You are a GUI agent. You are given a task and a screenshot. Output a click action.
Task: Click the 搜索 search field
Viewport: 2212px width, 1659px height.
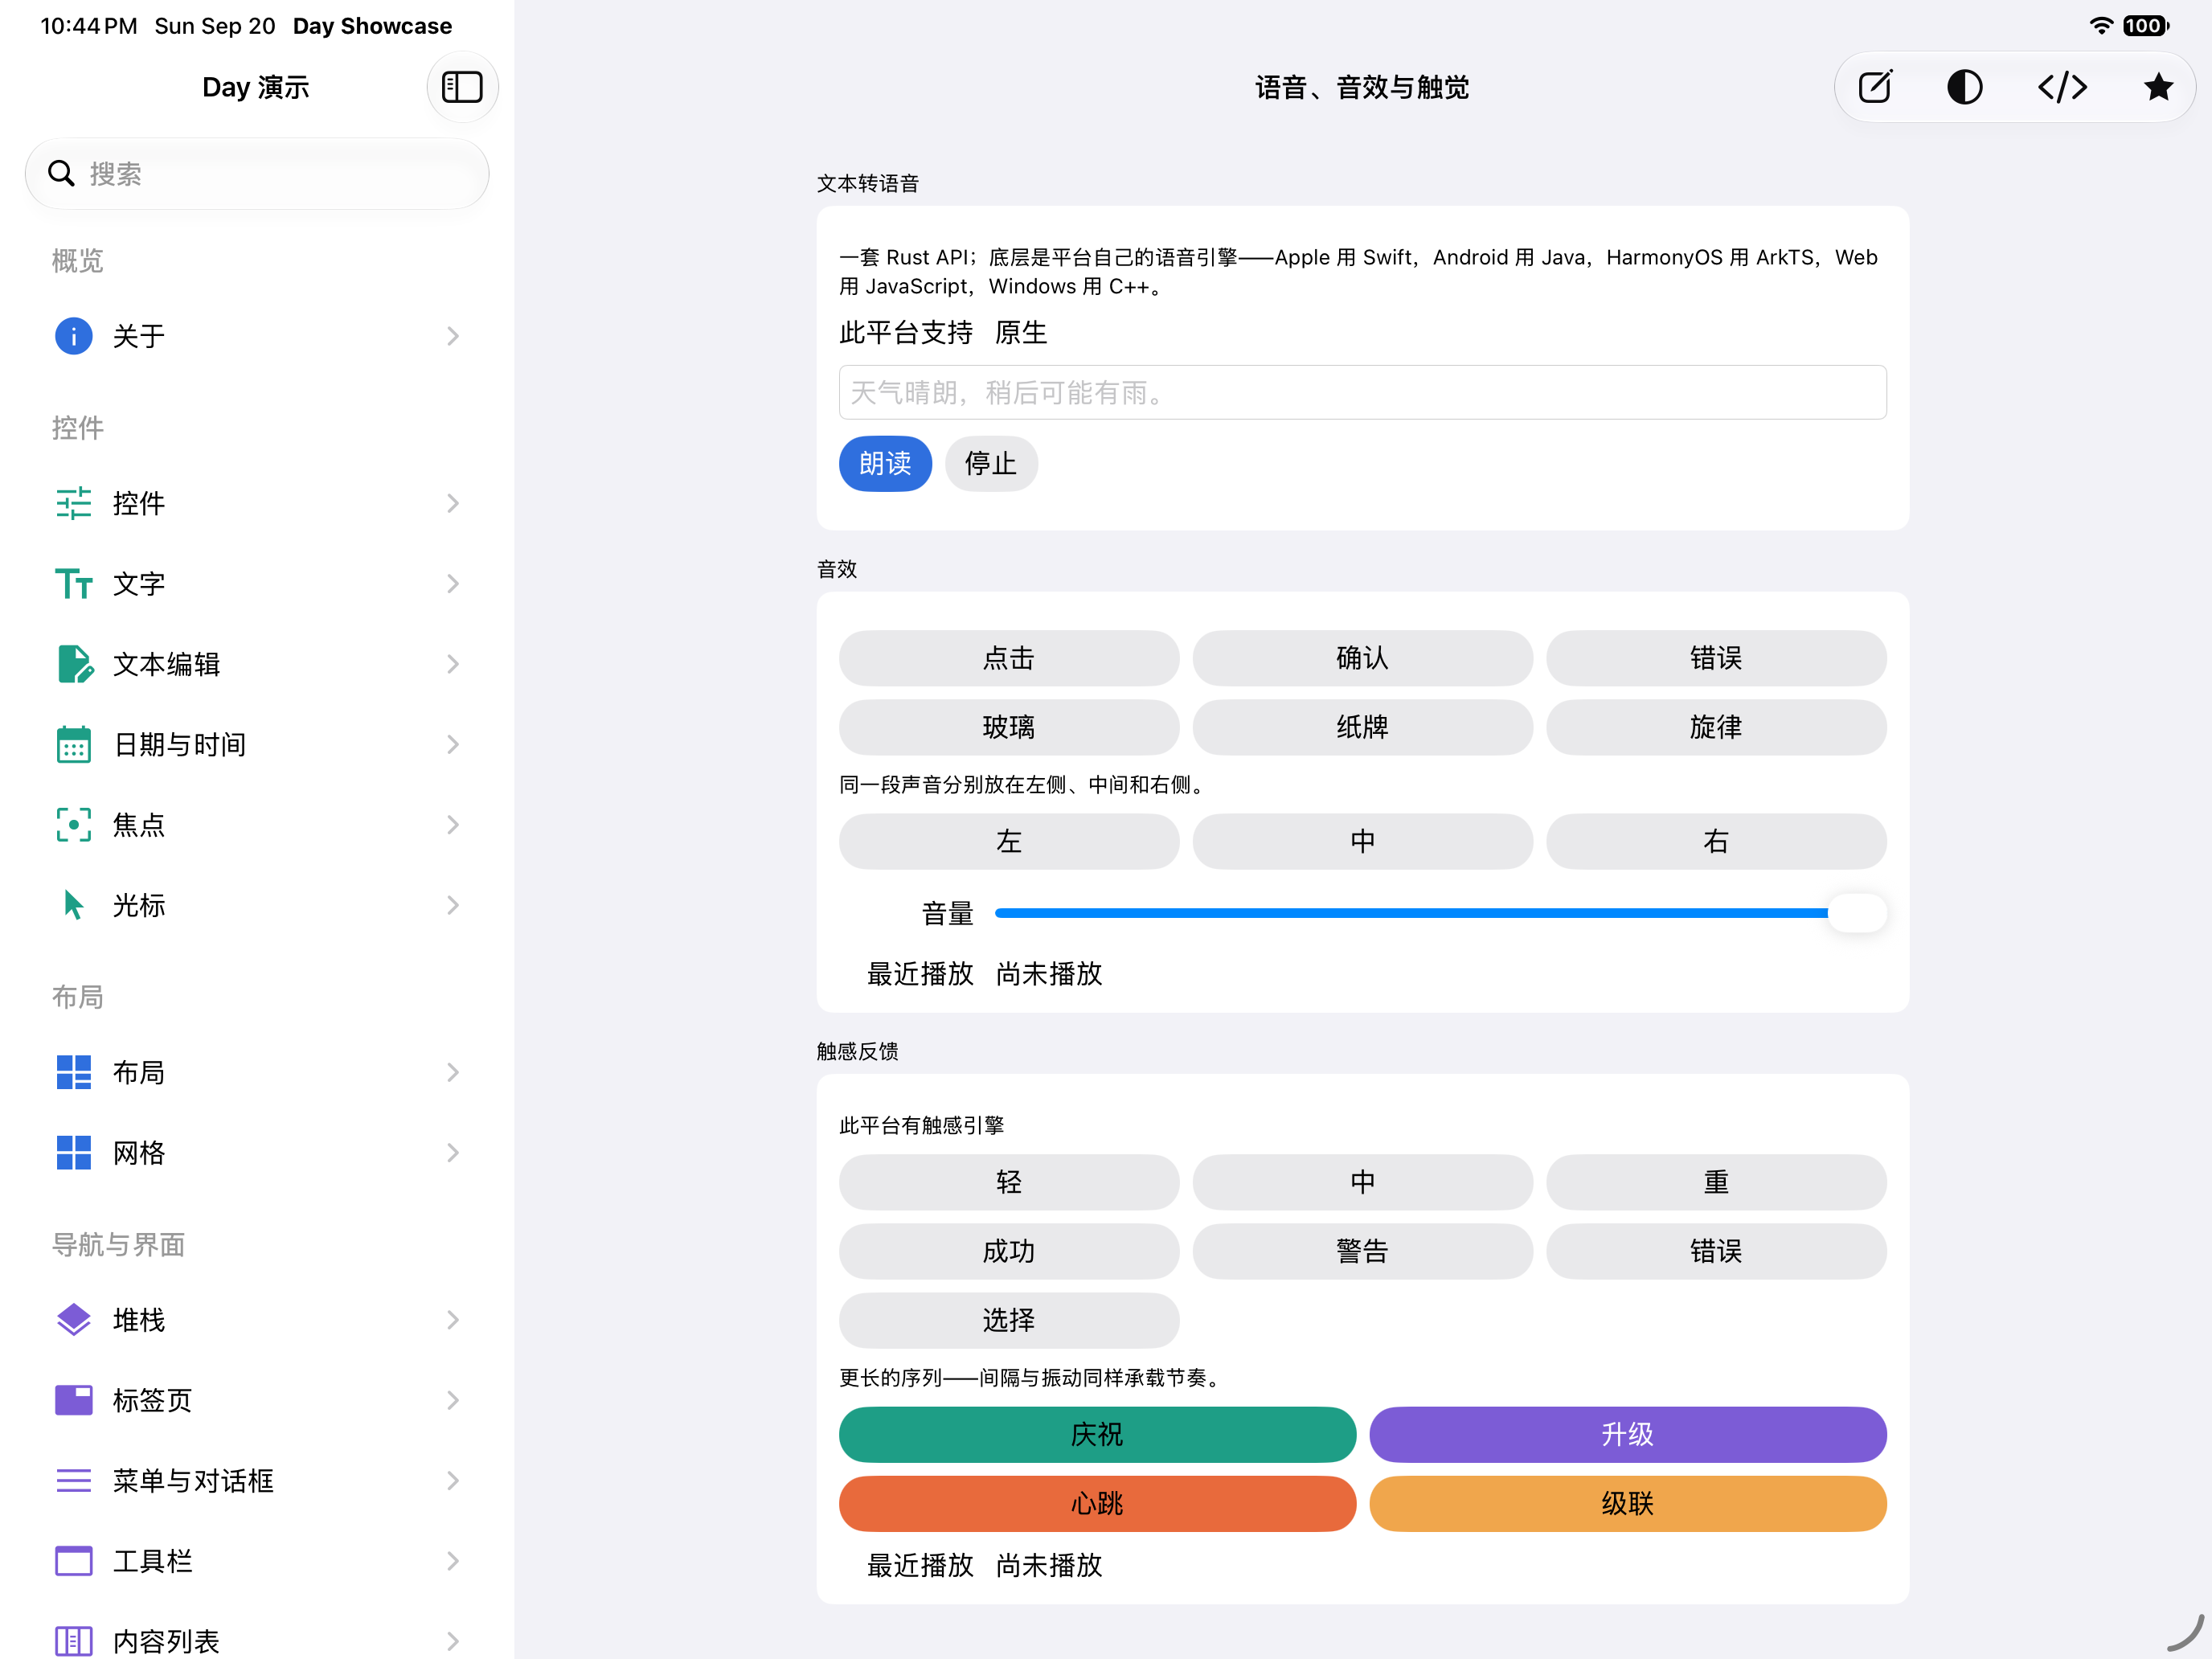[257, 173]
